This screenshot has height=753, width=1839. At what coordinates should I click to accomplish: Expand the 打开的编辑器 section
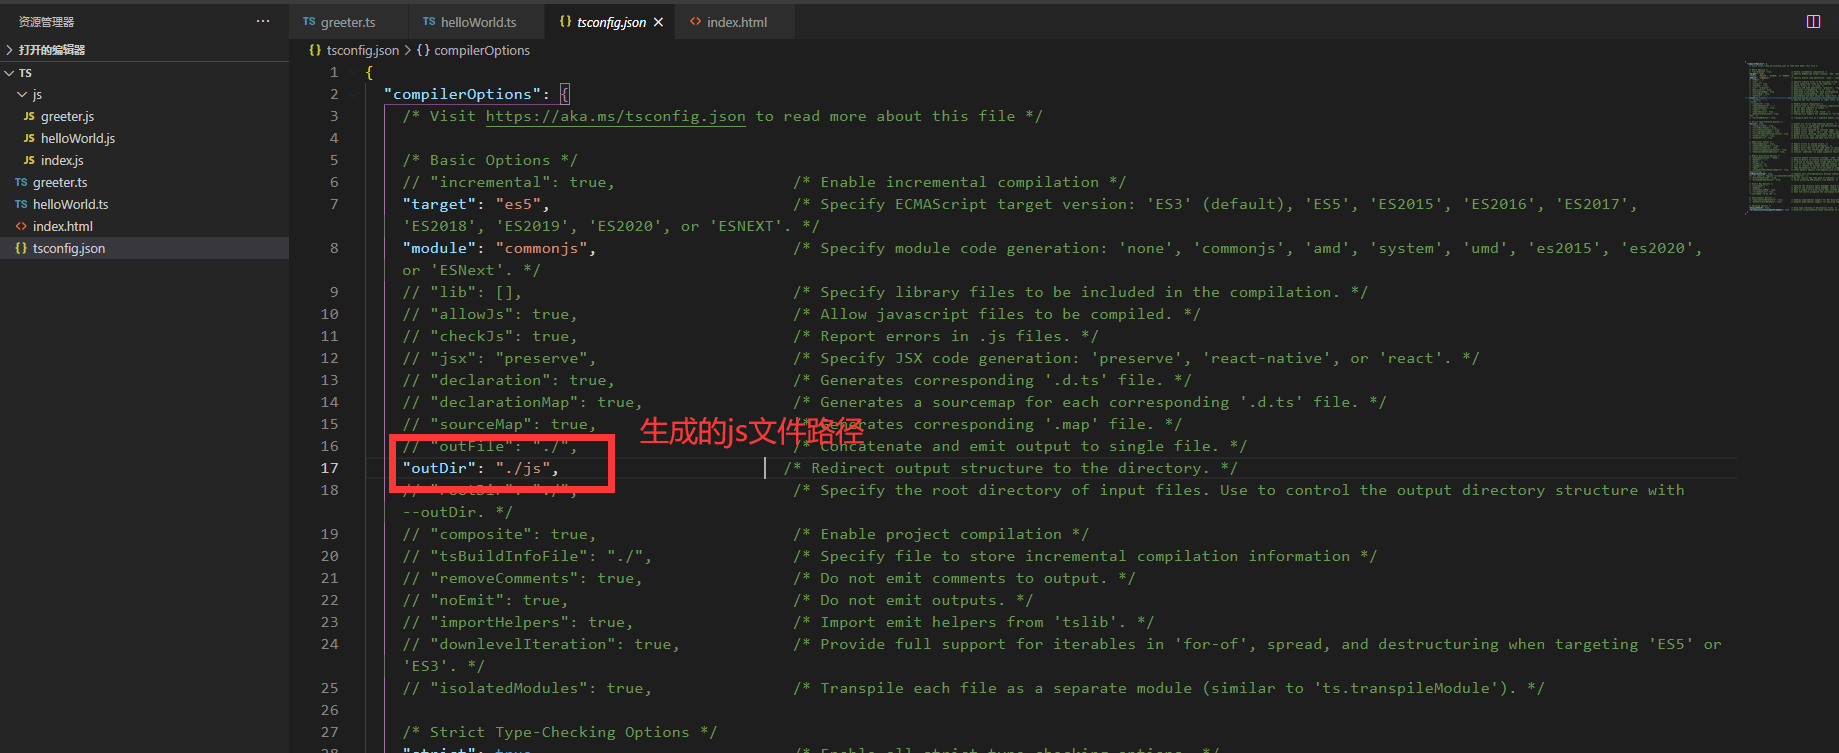[x=144, y=50]
